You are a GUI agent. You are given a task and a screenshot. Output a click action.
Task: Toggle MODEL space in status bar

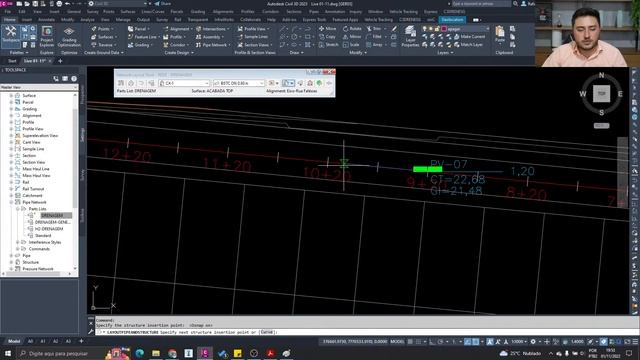397,342
